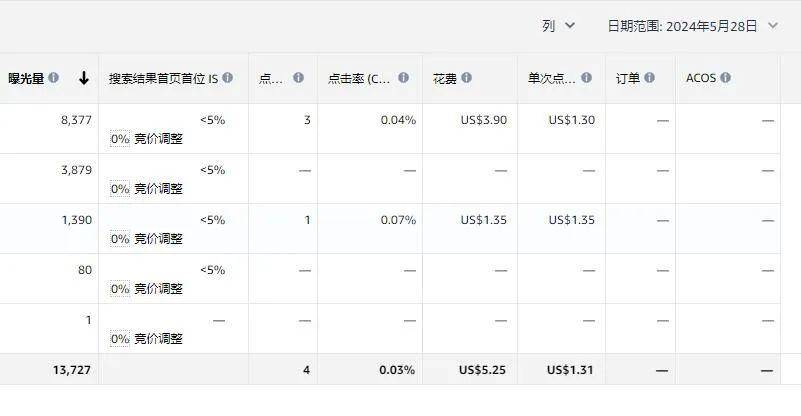The height and width of the screenshot is (416, 801).
Task: Click info icon in the 点击量 column header
Action: (297, 78)
